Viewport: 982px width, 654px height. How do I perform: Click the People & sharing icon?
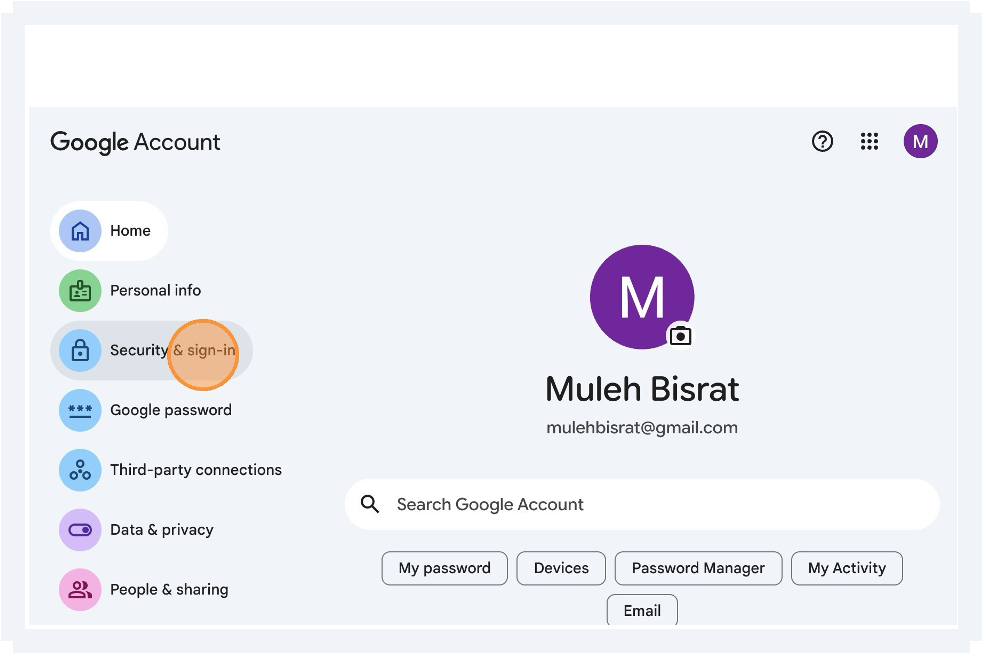coord(80,589)
